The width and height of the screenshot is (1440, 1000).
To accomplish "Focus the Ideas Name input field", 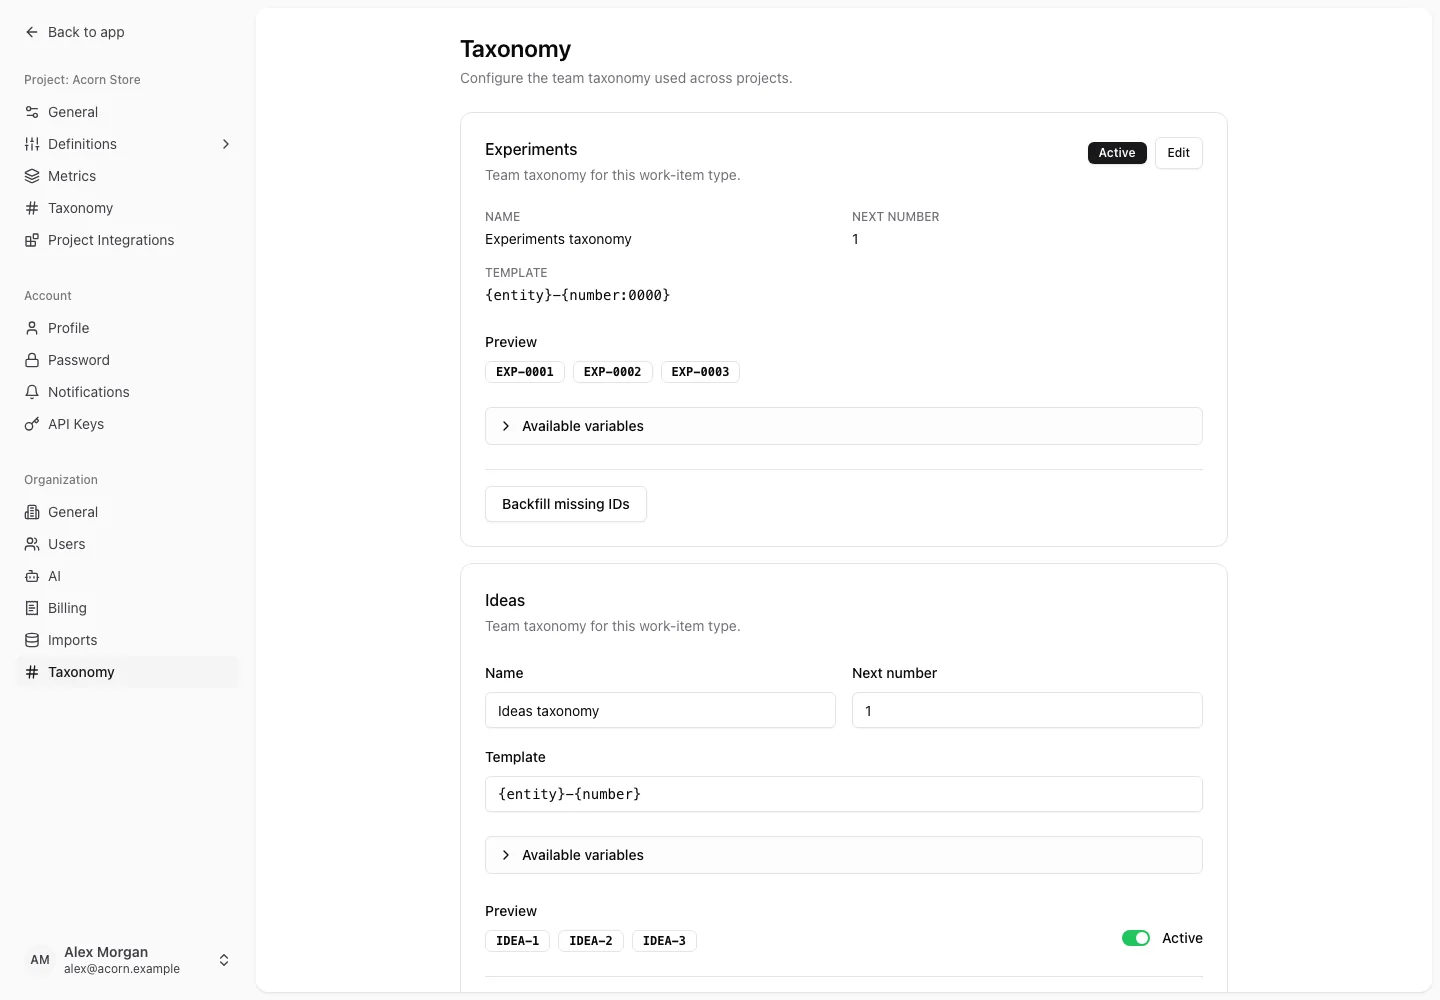I will coord(660,711).
